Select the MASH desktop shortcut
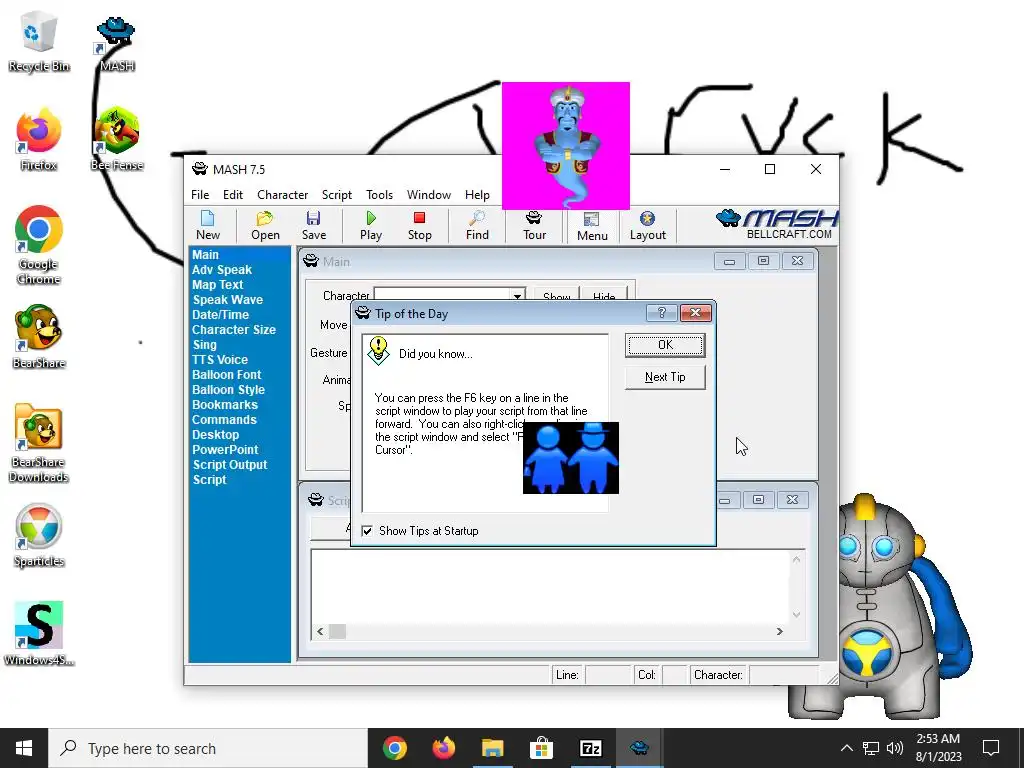The width and height of the screenshot is (1024, 768). coord(117,43)
